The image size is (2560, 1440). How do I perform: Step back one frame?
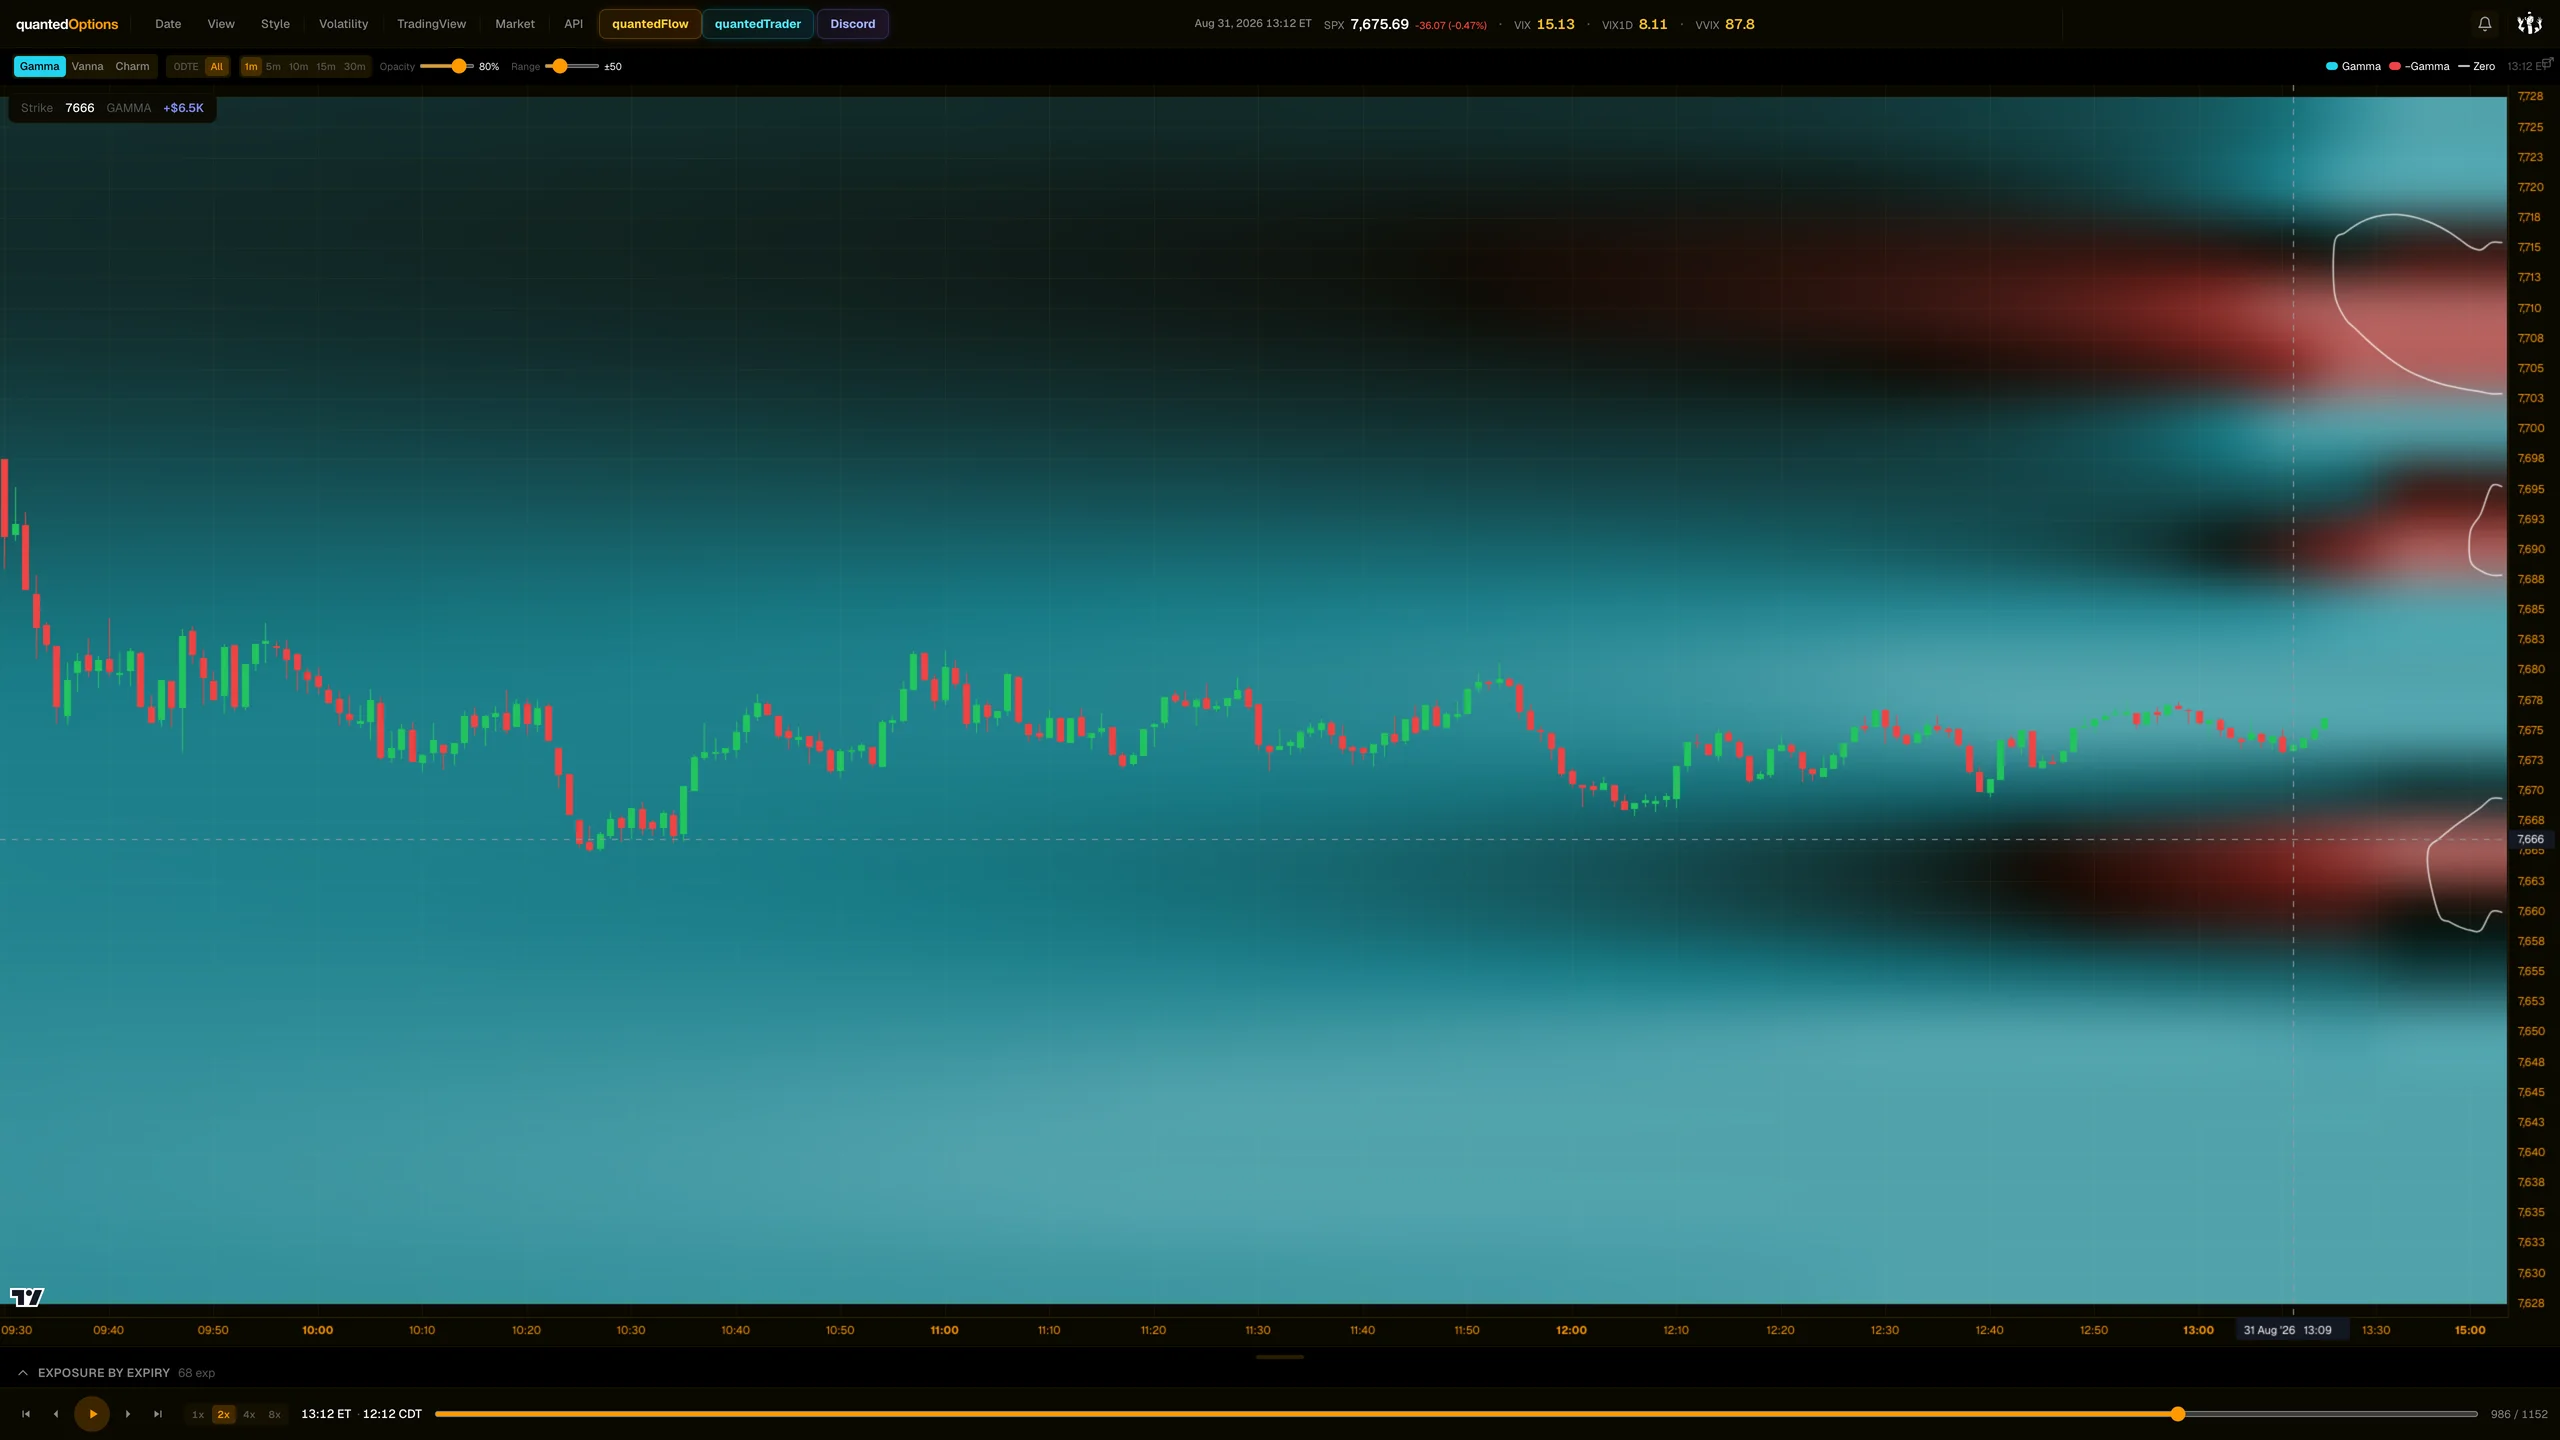tap(56, 1414)
